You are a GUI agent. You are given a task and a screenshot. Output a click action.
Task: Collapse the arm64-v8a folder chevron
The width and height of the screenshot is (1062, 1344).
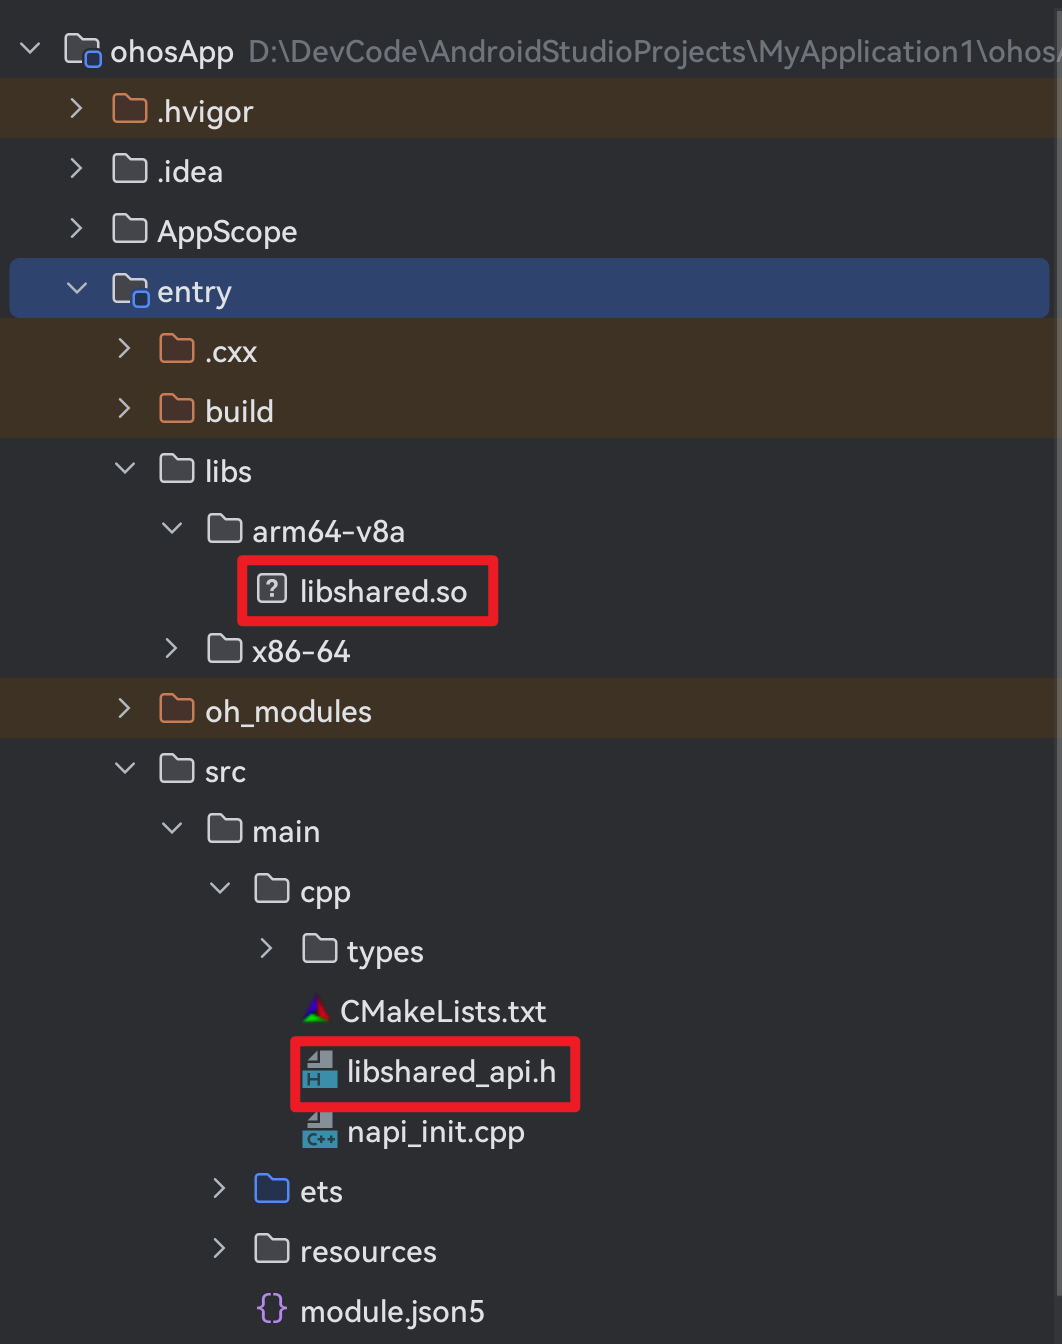tap(172, 528)
